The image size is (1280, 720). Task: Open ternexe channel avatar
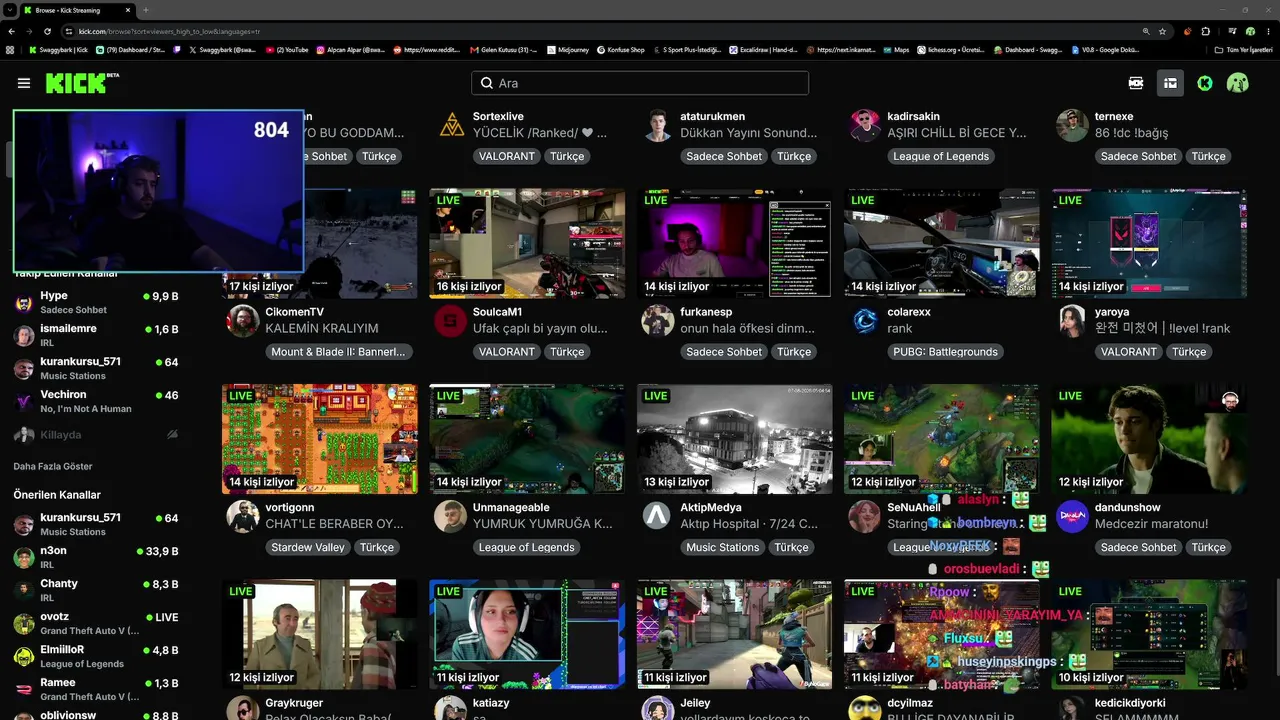(1072, 125)
